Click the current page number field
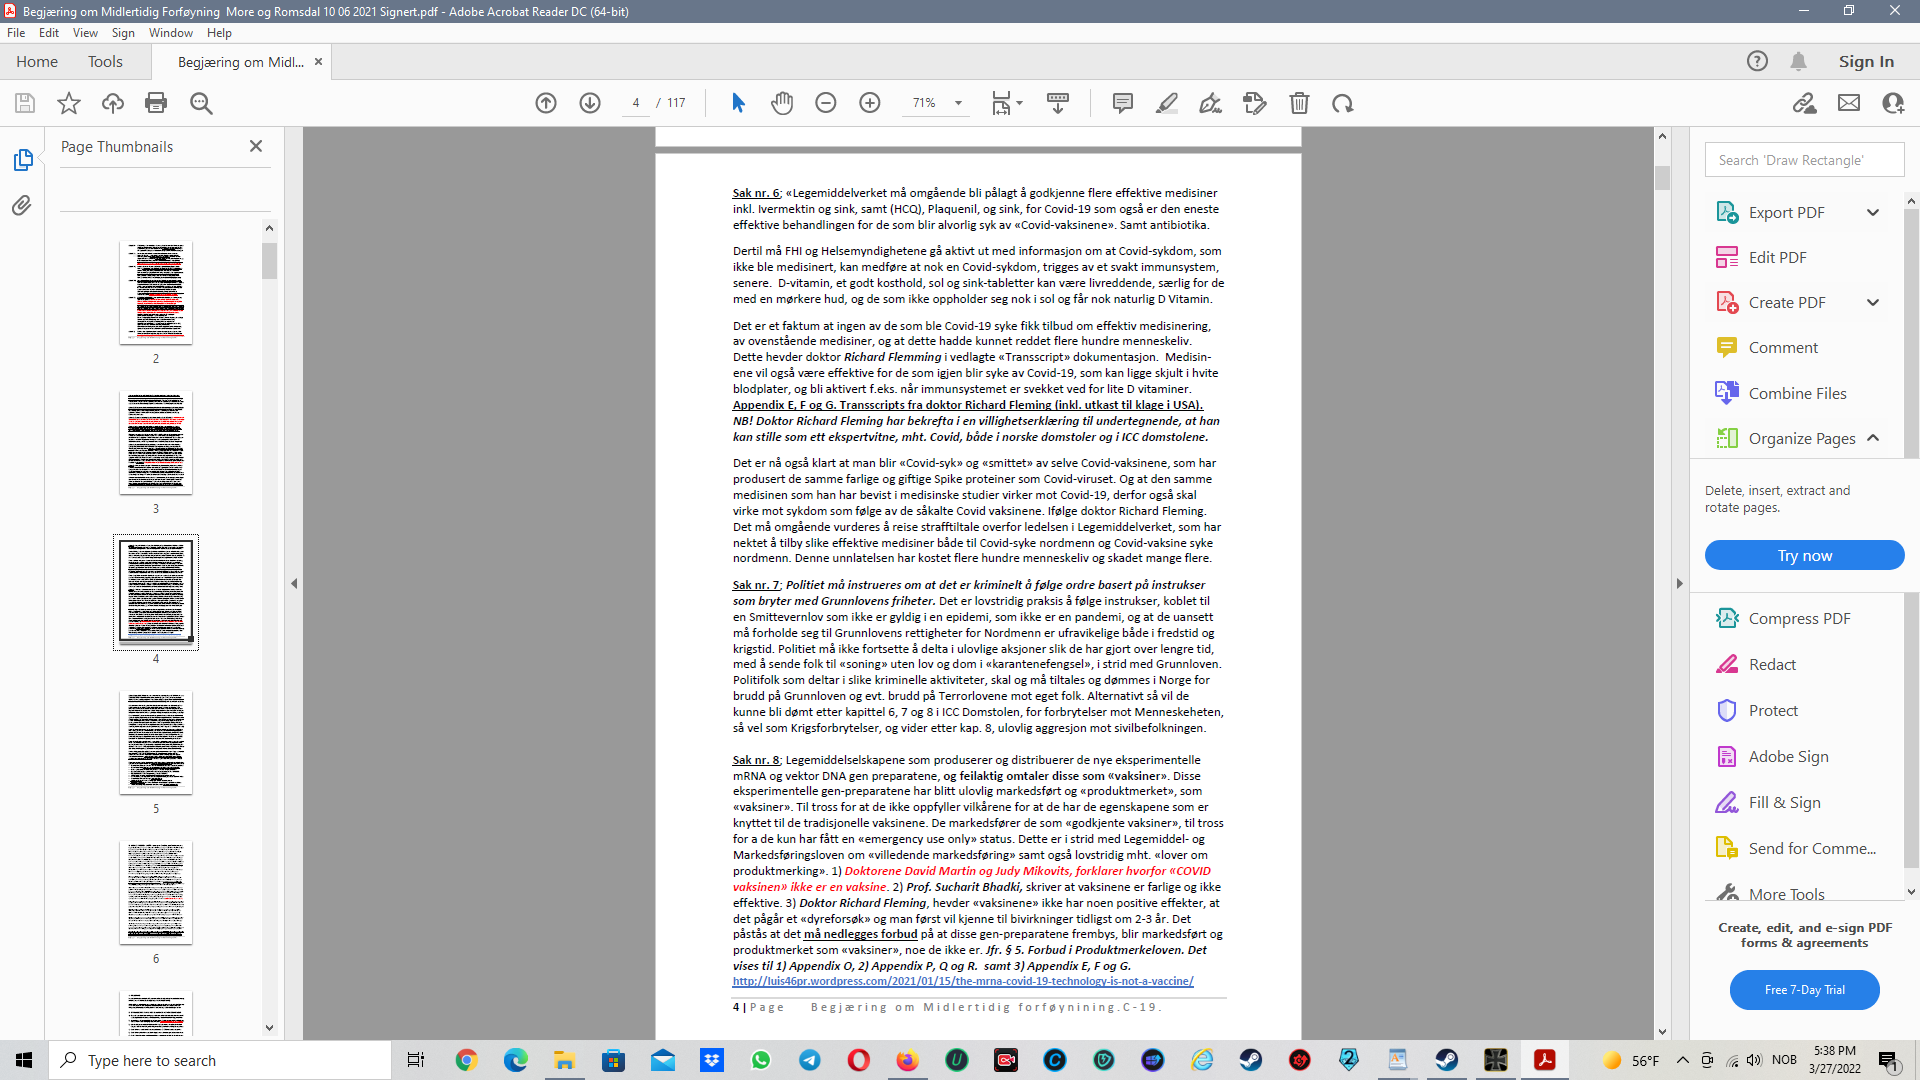 (x=636, y=103)
